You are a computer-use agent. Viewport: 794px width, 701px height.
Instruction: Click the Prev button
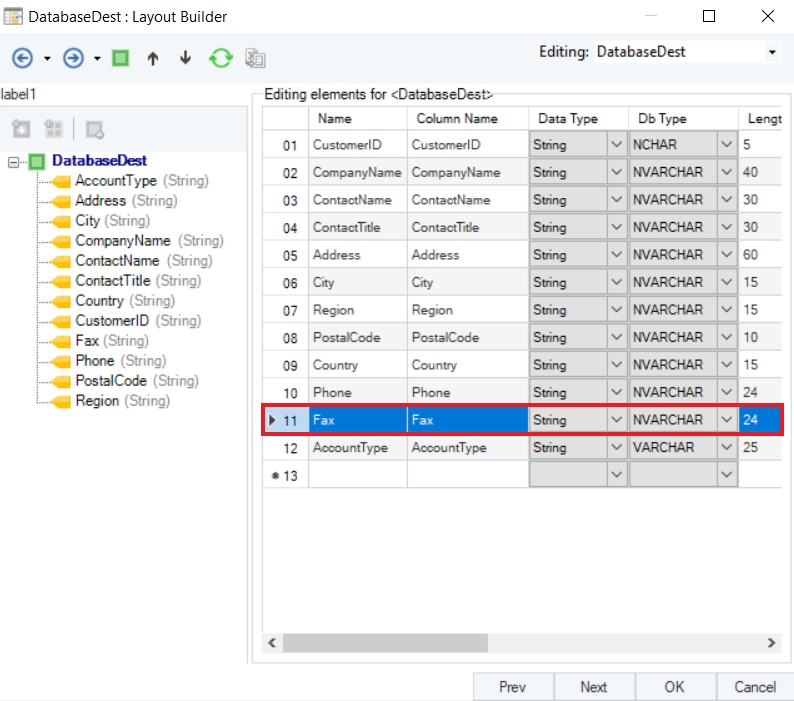[x=512, y=687]
